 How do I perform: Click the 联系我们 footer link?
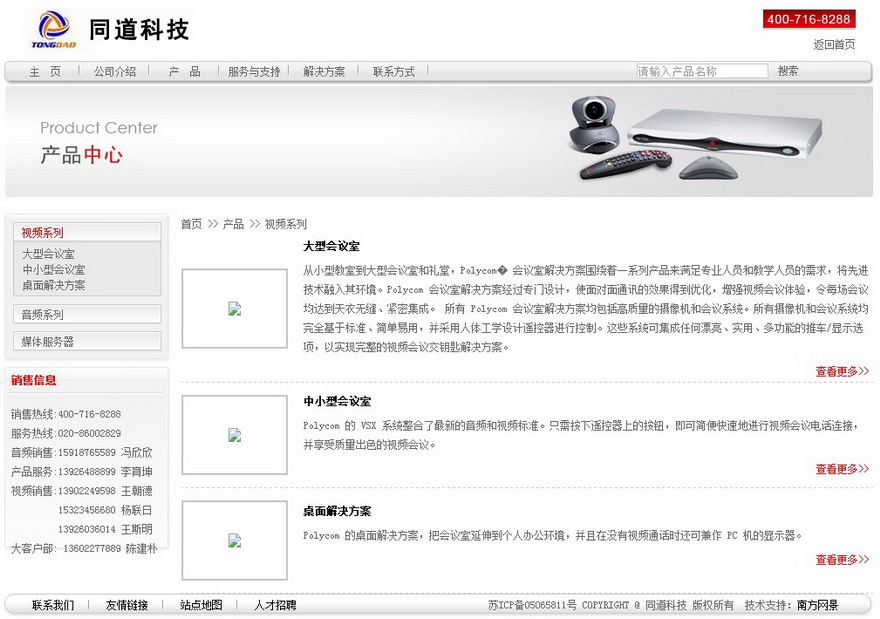click(x=53, y=606)
